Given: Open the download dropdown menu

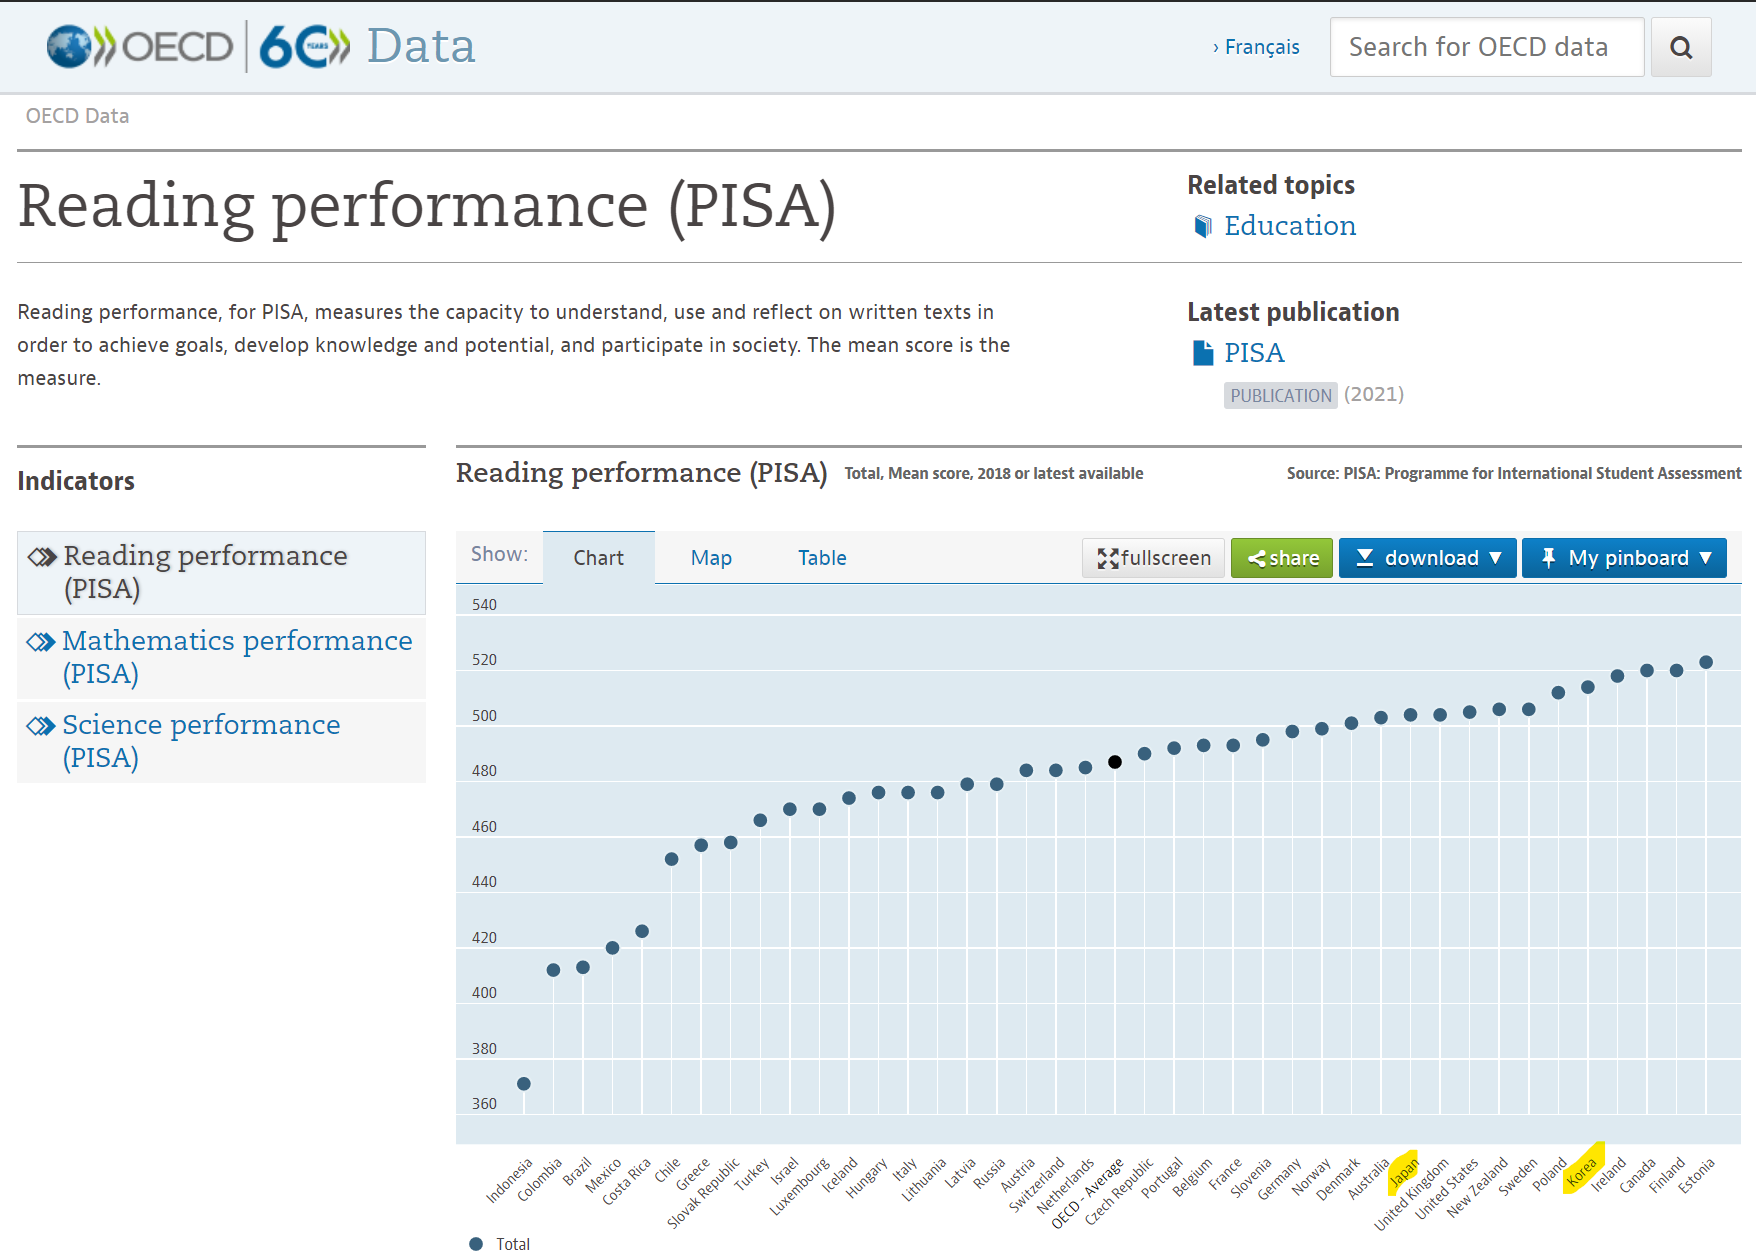Looking at the screenshot, I should [1427, 558].
